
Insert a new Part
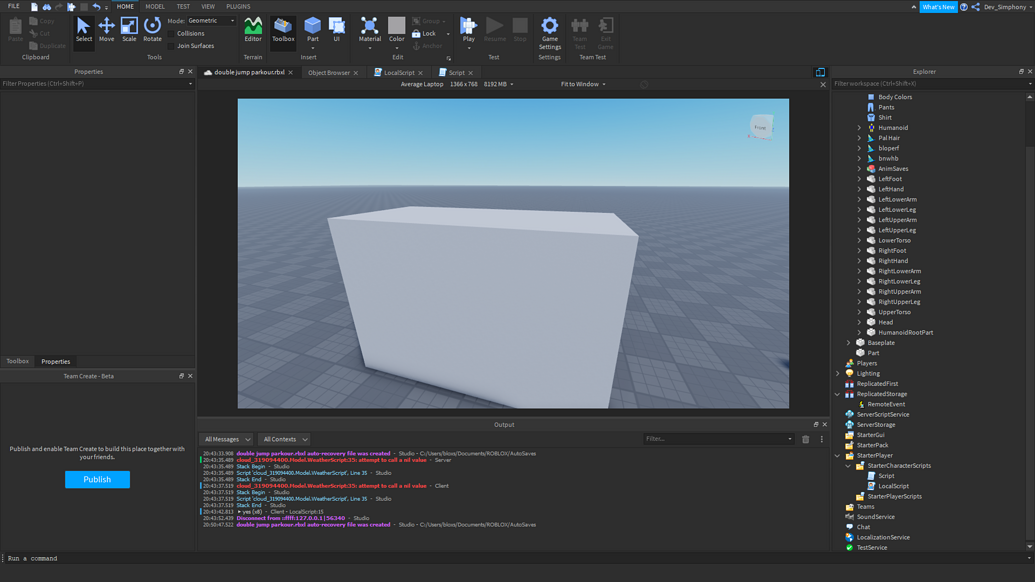click(x=313, y=30)
